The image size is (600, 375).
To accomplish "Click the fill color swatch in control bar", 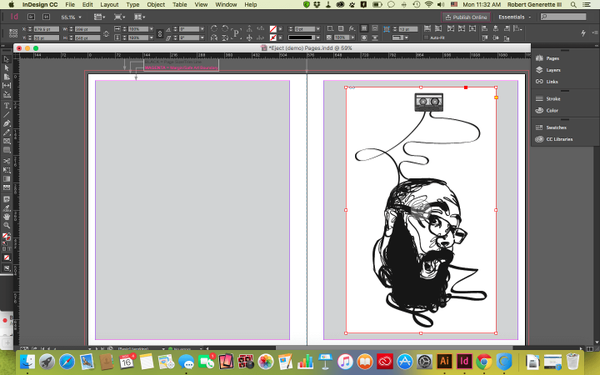I will tap(273, 29).
